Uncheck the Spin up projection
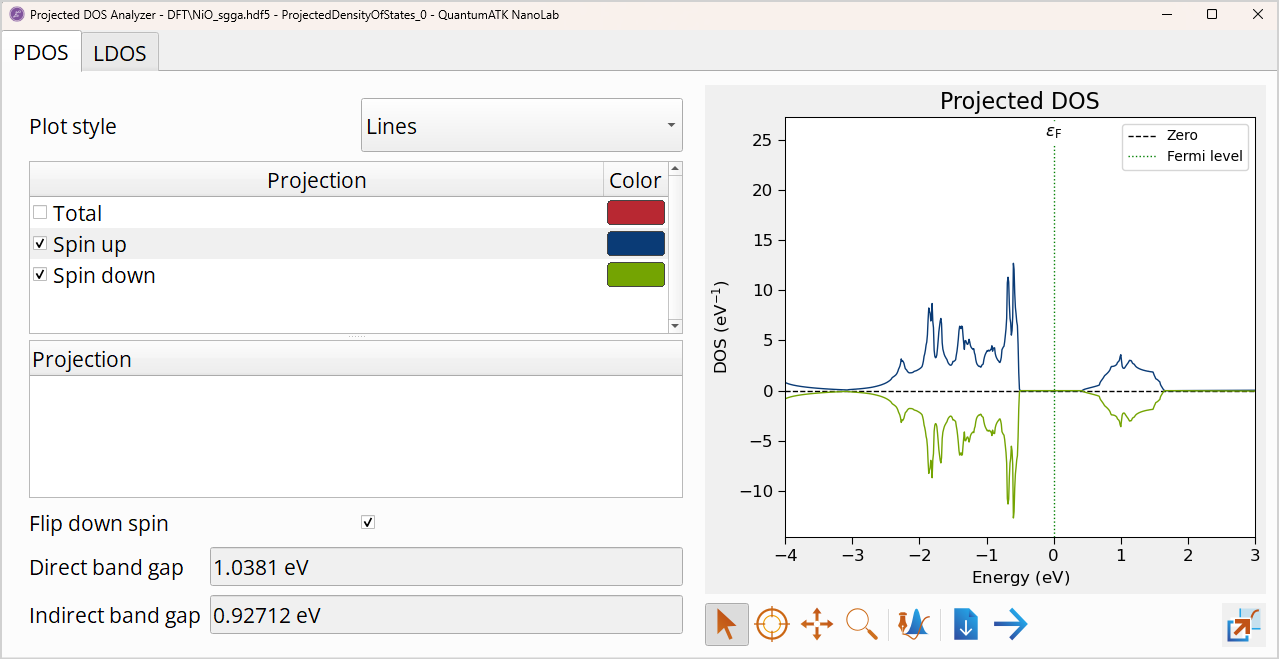The width and height of the screenshot is (1279, 659). click(40, 244)
